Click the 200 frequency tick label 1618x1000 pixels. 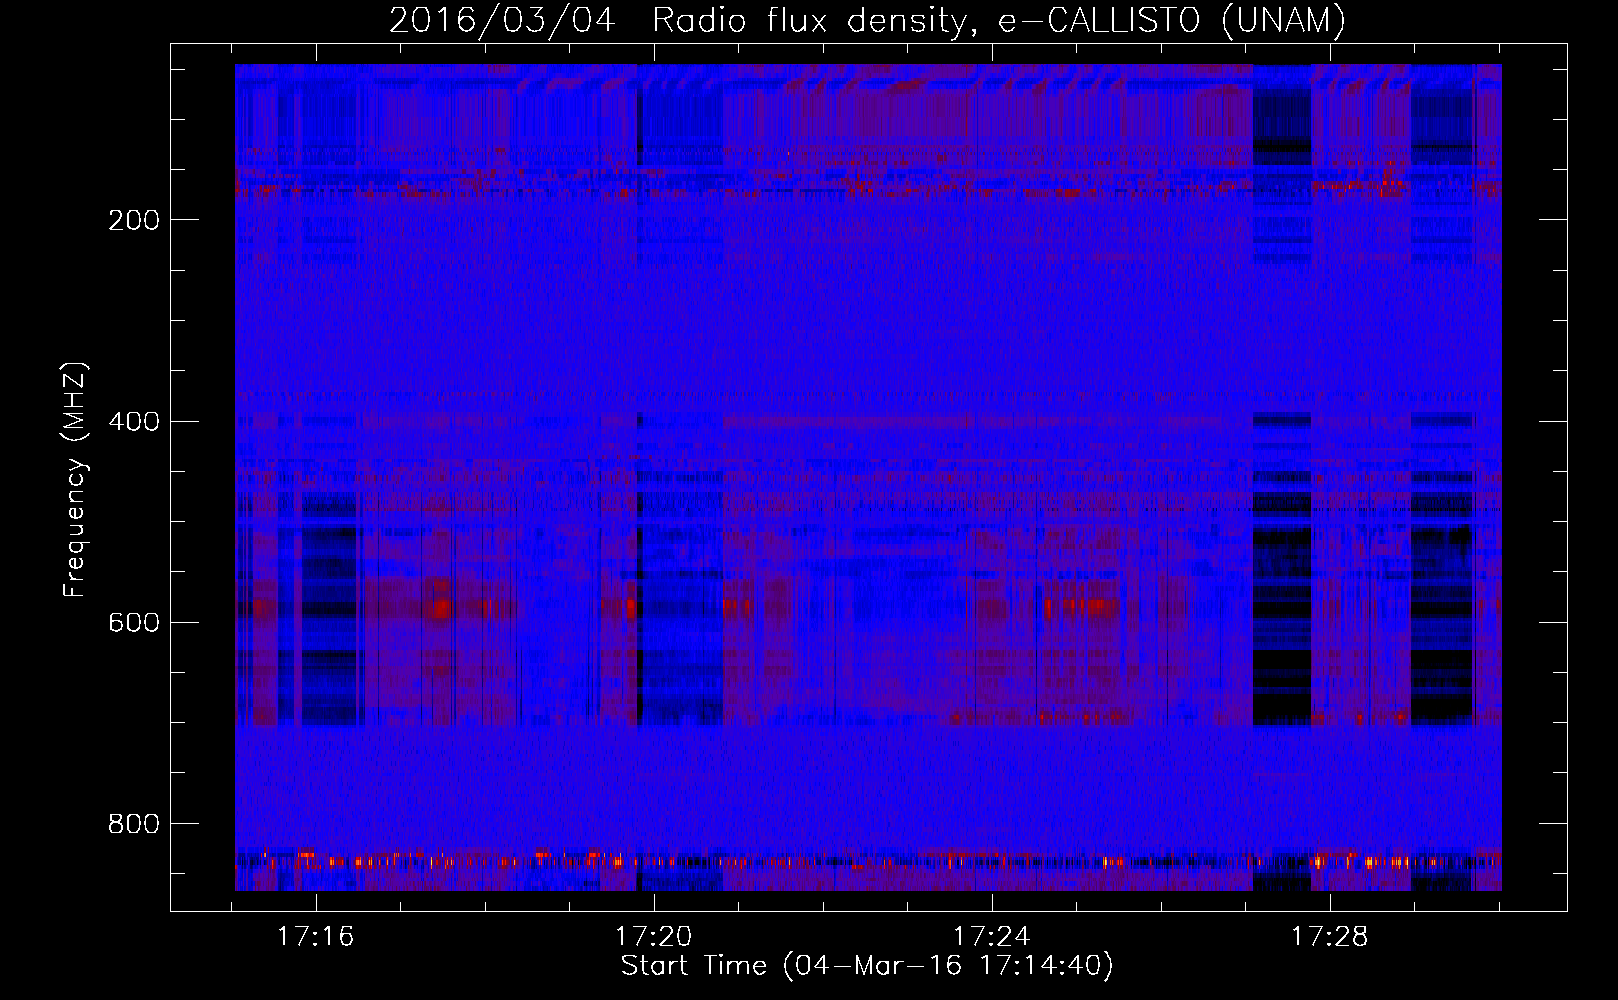(134, 220)
